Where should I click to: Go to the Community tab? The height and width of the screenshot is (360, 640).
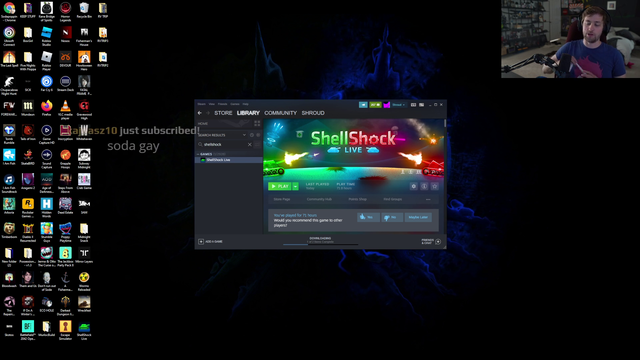coord(280,113)
